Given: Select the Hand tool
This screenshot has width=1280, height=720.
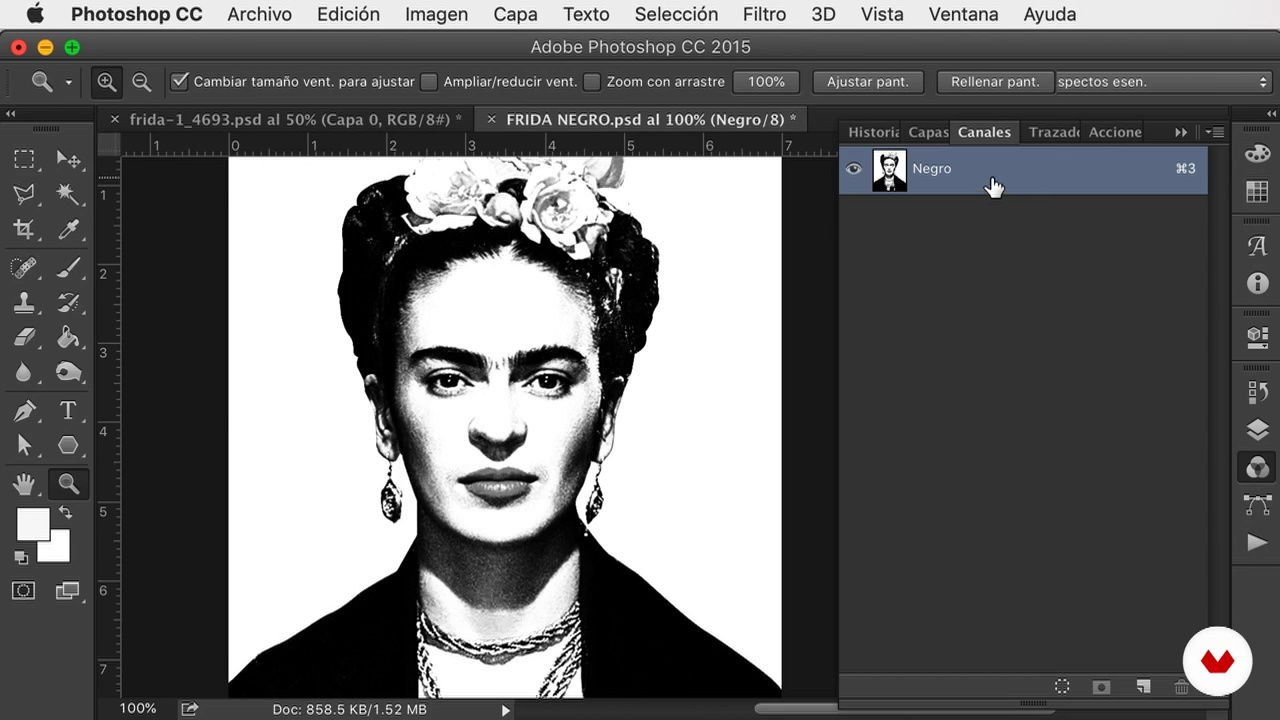Looking at the screenshot, I should [24, 484].
